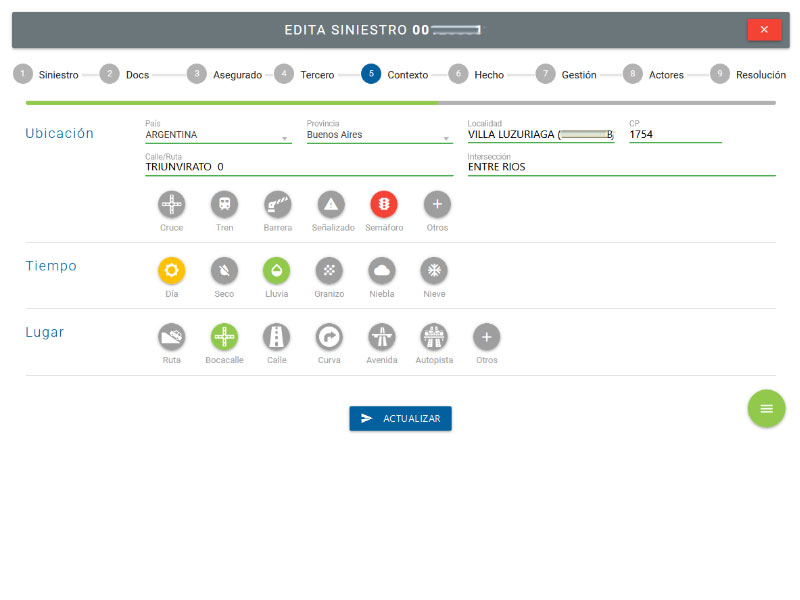Expand the Provincia dropdown Buenos Aires
The image size is (800, 600).
point(379,135)
